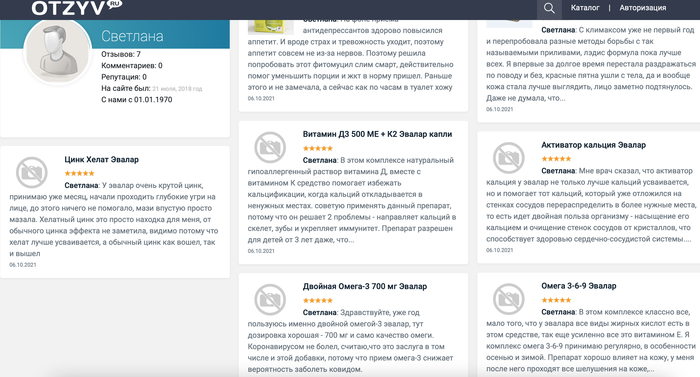Viewport: 700px width, 377px height.
Task: Click the 'На сайте был' last-visit line
Action: [151, 88]
